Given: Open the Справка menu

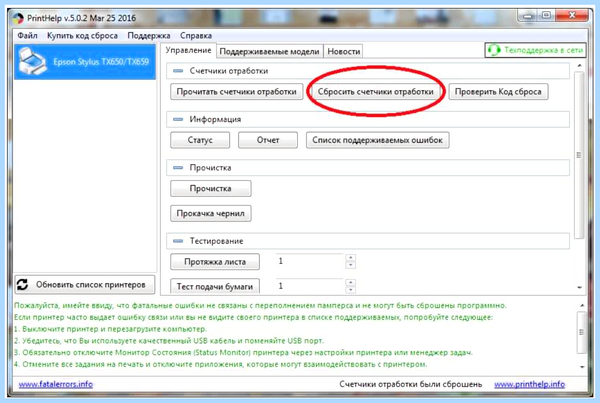Looking at the screenshot, I should pyautogui.click(x=196, y=36).
